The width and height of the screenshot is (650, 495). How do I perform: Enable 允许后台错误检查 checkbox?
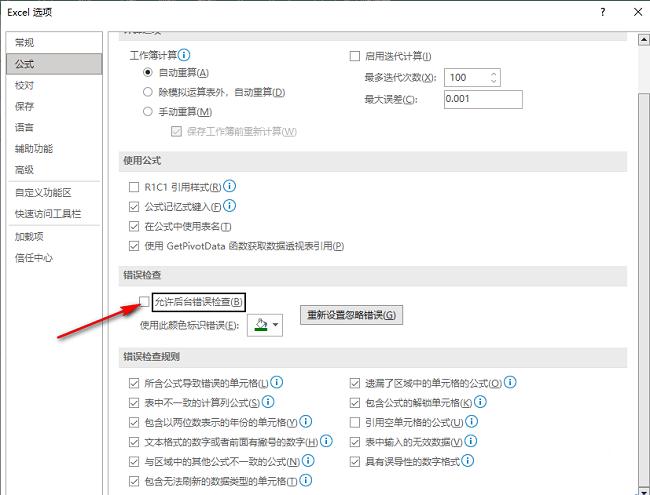tap(146, 302)
